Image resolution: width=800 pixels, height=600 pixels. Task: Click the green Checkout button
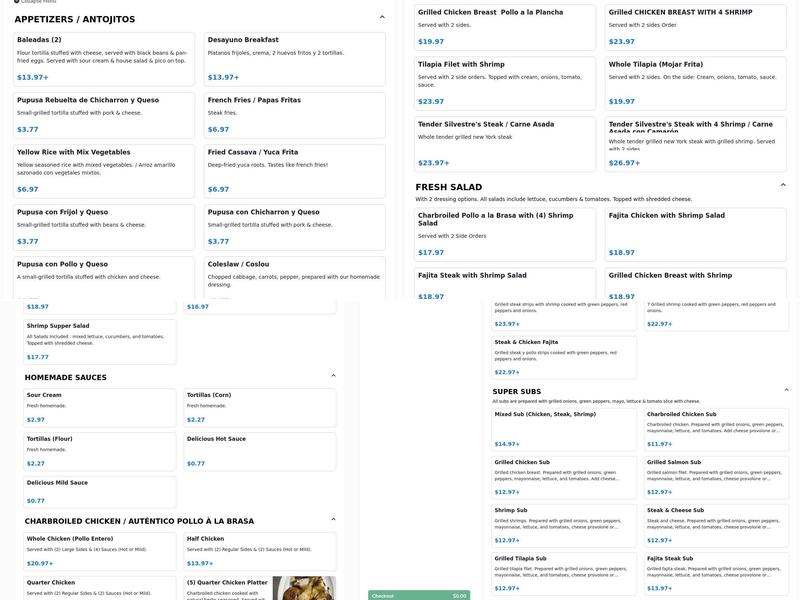pos(418,595)
